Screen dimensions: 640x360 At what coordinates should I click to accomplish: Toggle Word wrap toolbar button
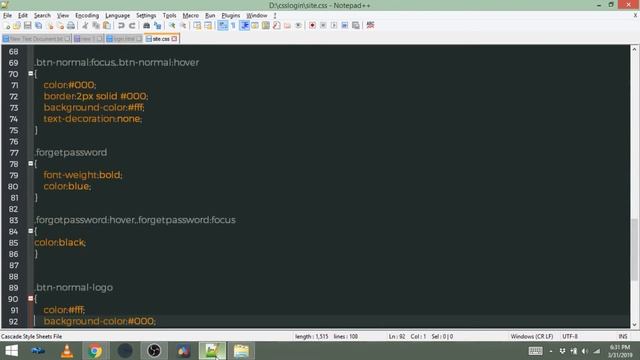coord(222,26)
